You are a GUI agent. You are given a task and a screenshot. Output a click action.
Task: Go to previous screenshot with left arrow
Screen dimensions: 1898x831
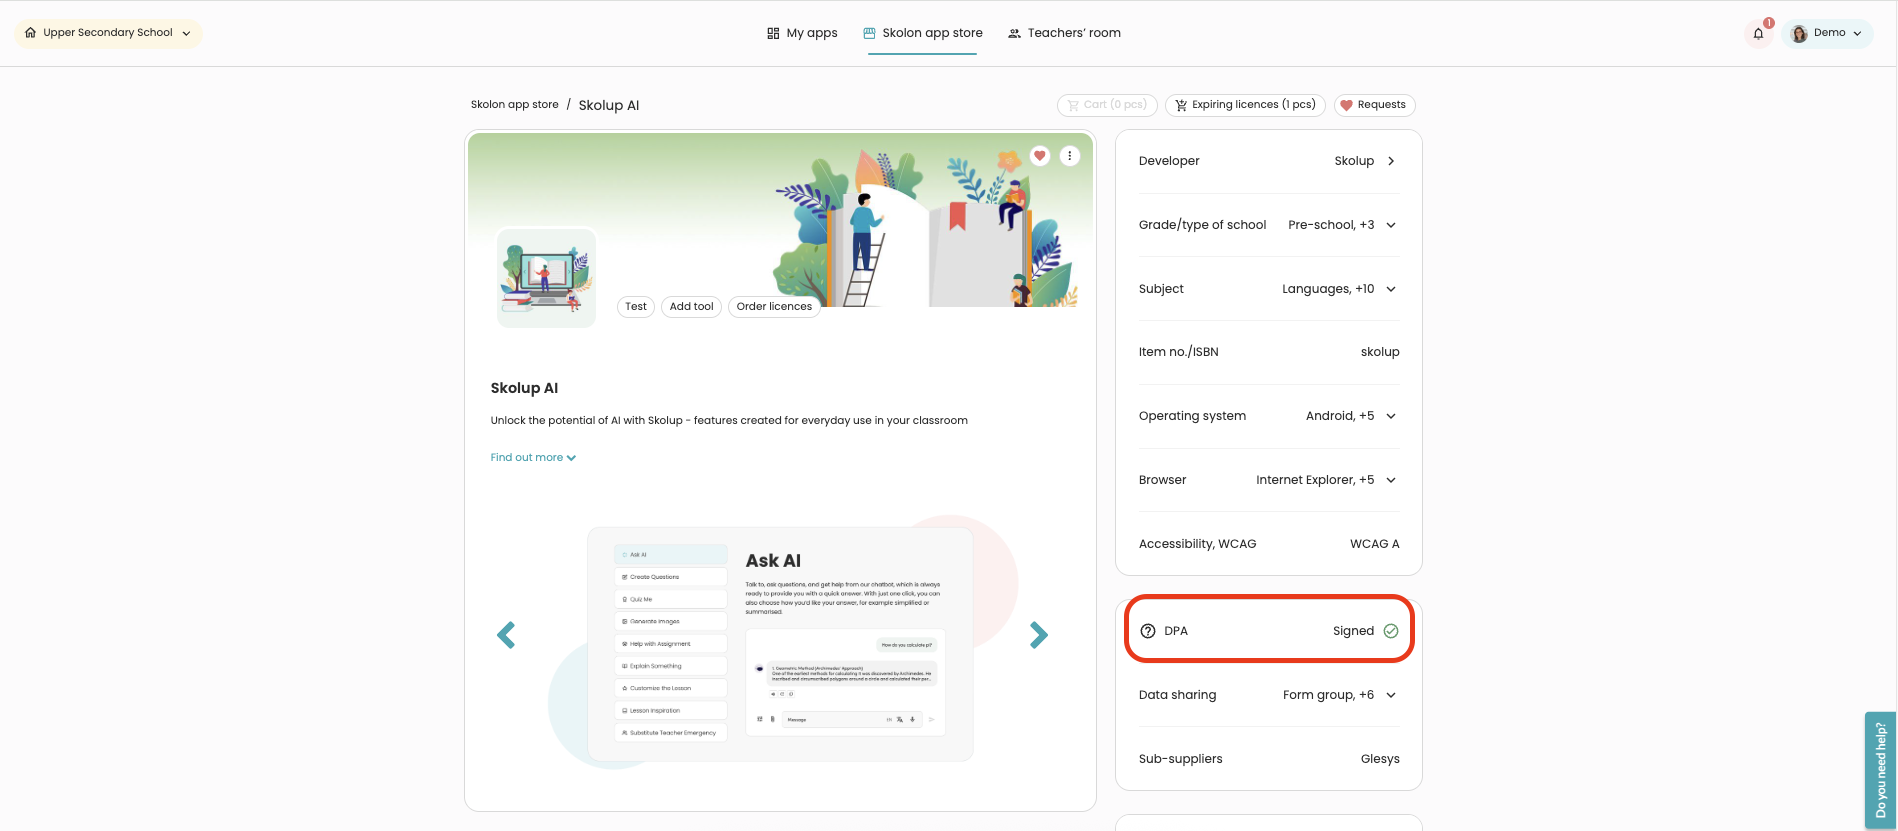tap(506, 635)
